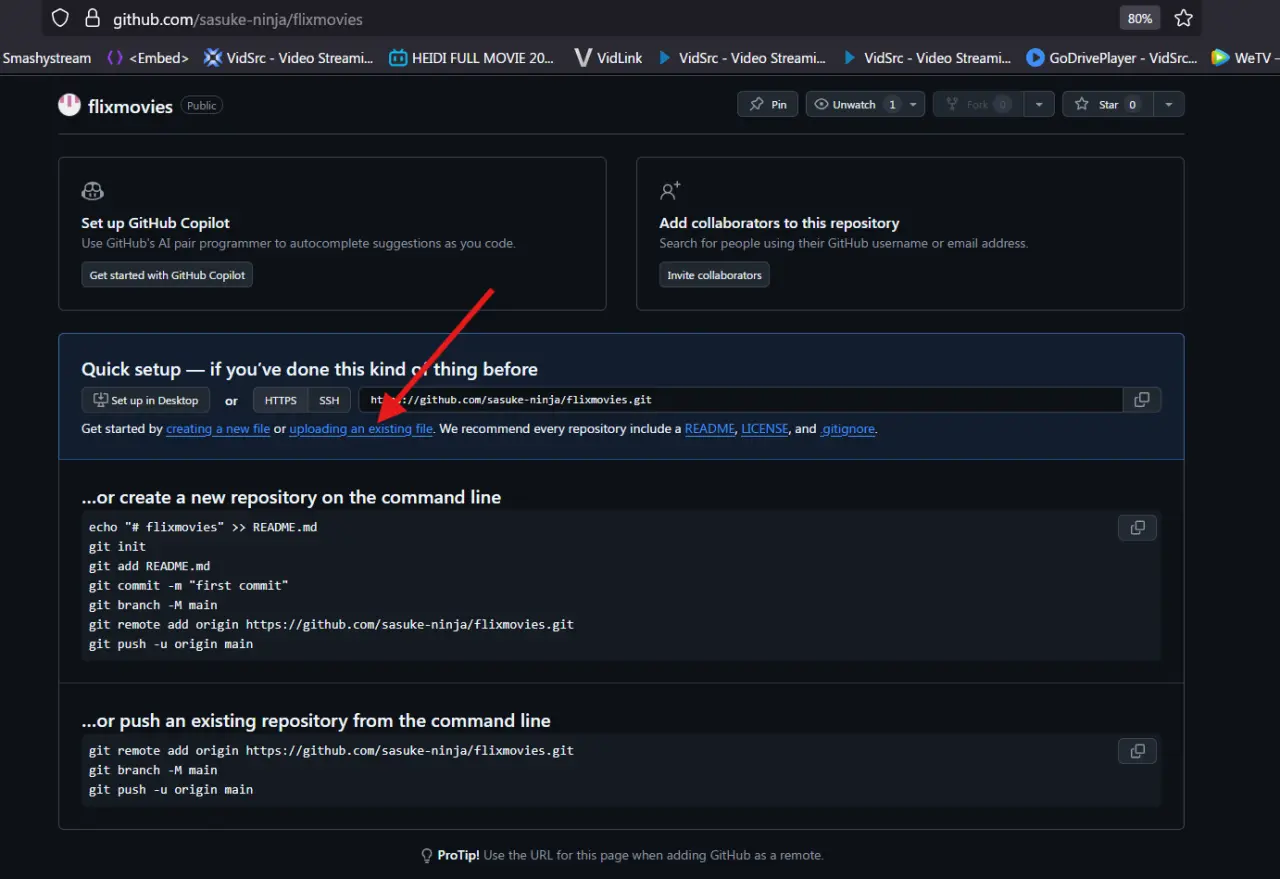Click the disabled Fork button
1280x879 pixels.
point(977,104)
